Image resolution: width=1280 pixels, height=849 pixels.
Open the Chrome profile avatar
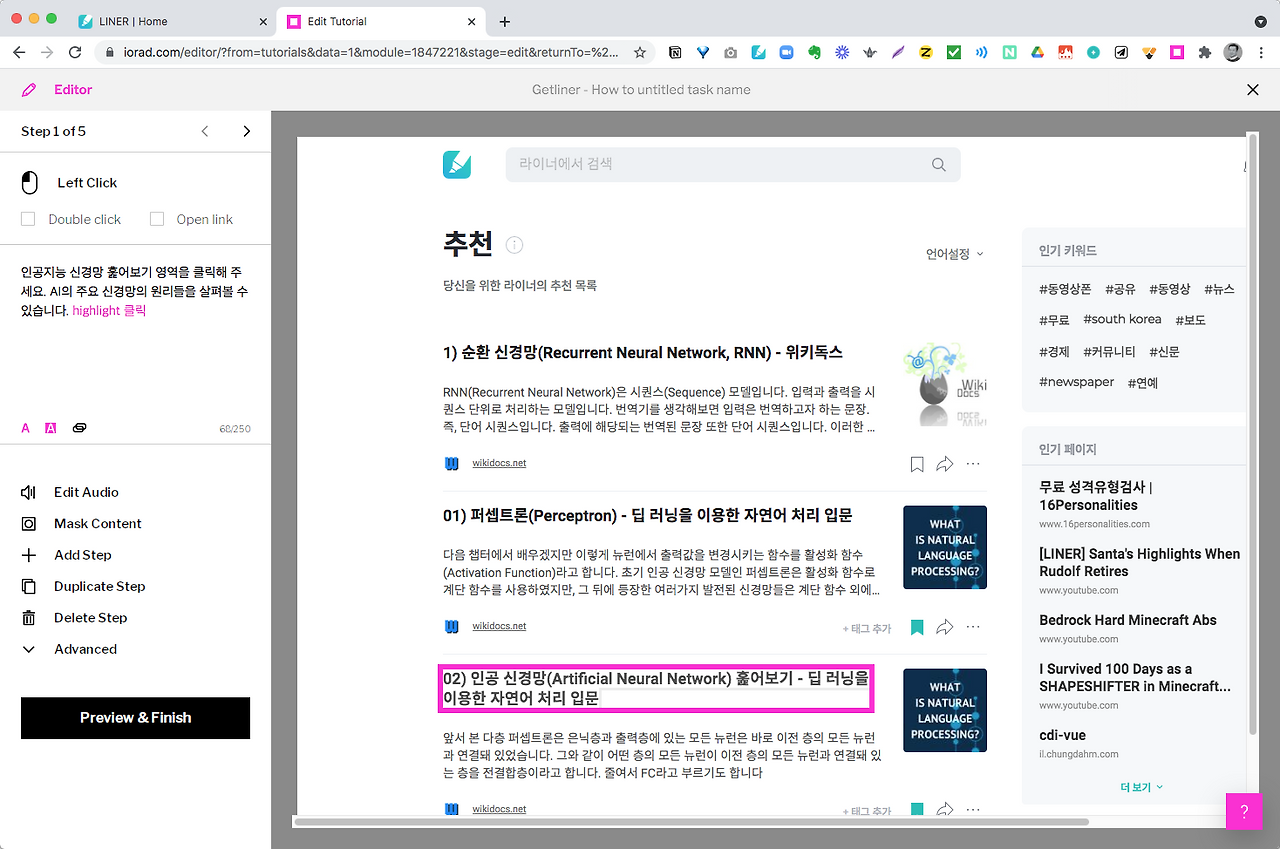[1233, 52]
